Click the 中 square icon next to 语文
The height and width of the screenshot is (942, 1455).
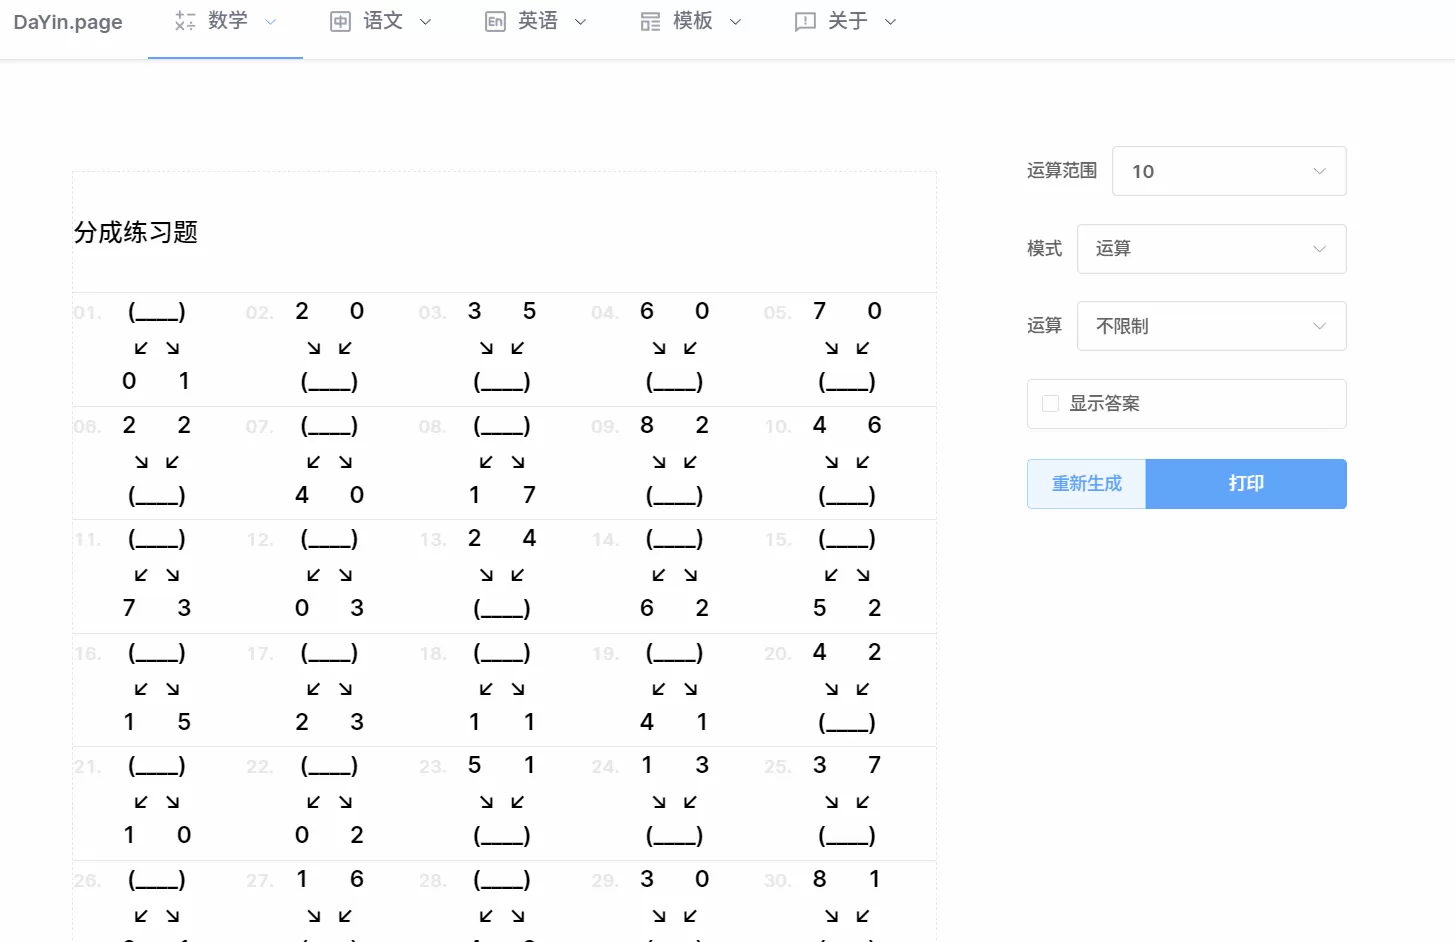coord(338,21)
